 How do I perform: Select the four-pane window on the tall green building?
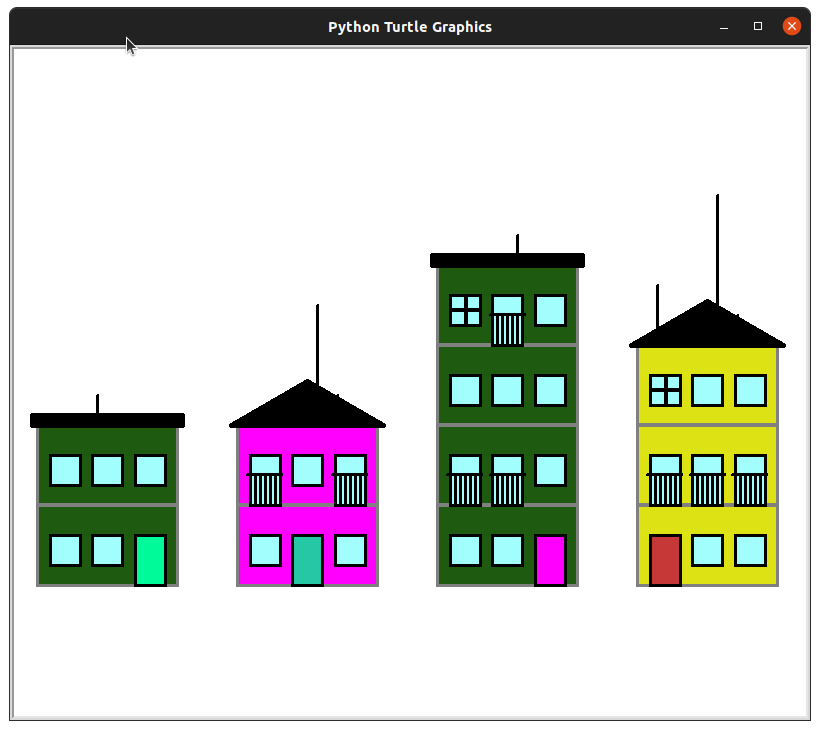point(465,310)
